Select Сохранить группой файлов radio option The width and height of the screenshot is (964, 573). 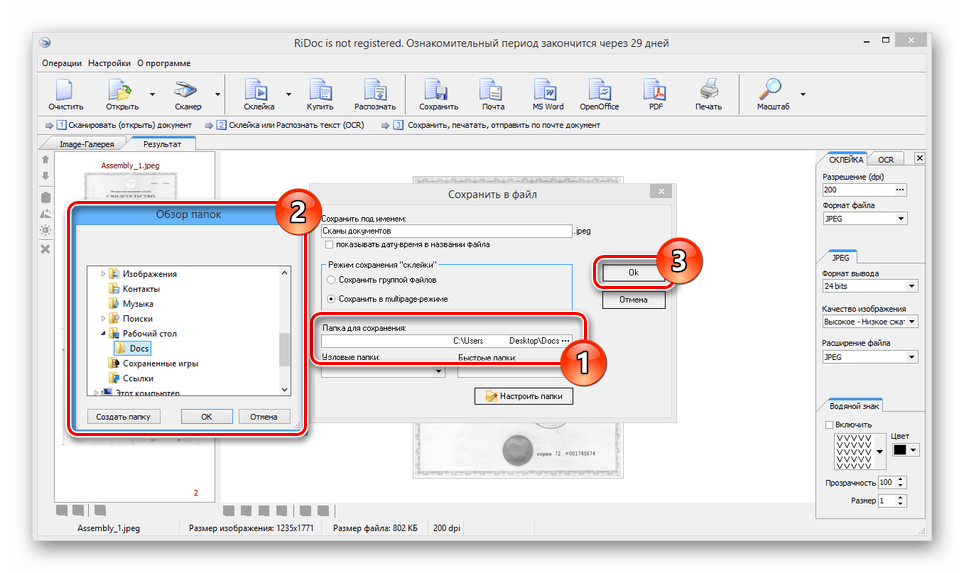pyautogui.click(x=331, y=280)
